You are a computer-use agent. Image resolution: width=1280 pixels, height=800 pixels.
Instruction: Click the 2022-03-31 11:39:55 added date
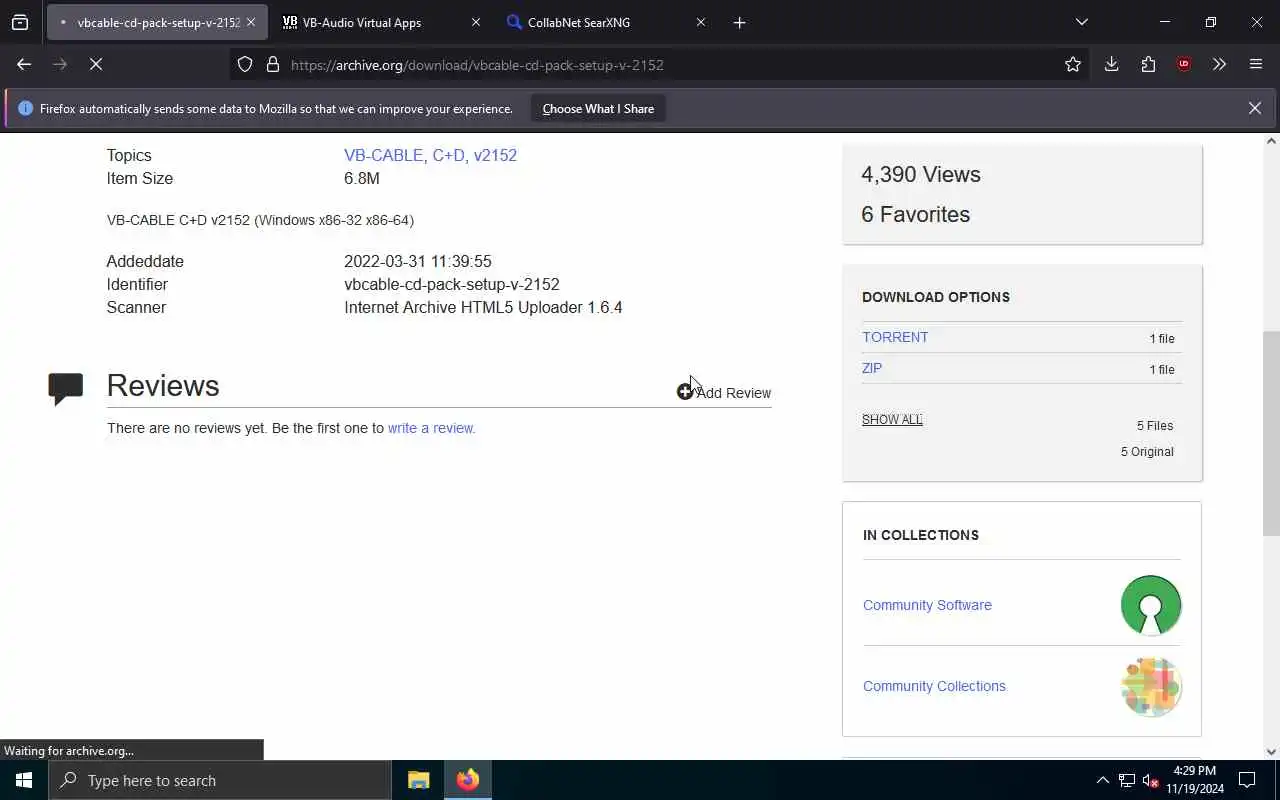click(x=418, y=261)
